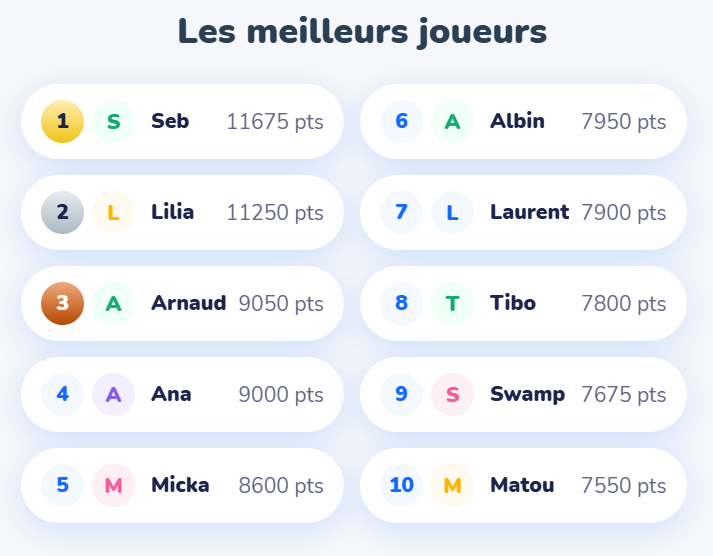
Task: Click the bronze rank 3 medal badge
Action: [x=62, y=303]
